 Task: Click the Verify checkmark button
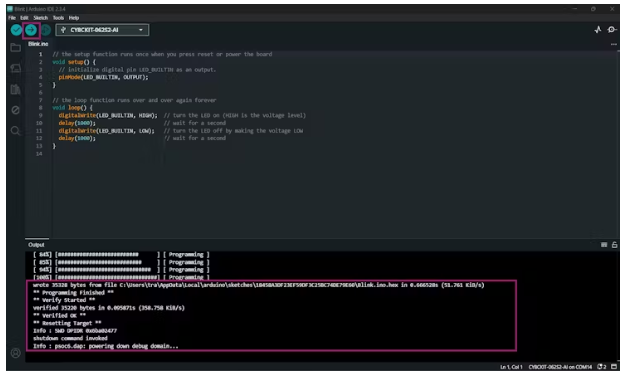click(x=16, y=30)
